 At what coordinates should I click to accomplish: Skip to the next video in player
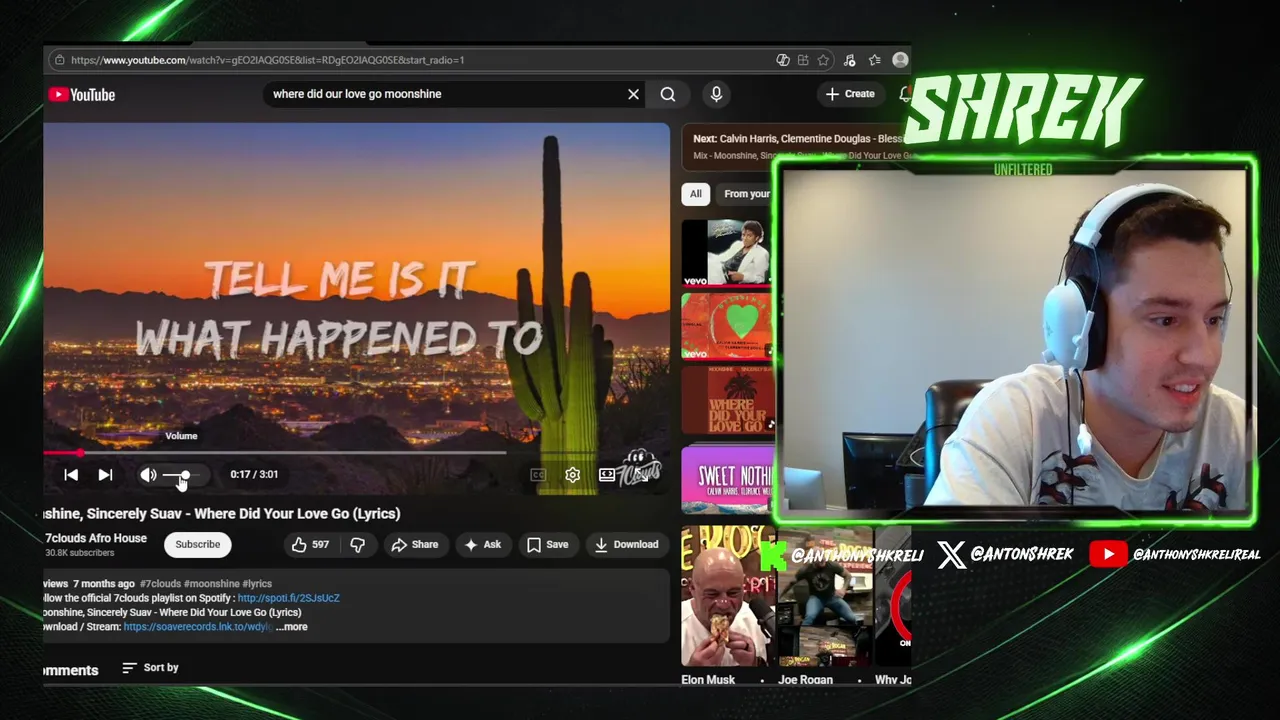tap(105, 475)
